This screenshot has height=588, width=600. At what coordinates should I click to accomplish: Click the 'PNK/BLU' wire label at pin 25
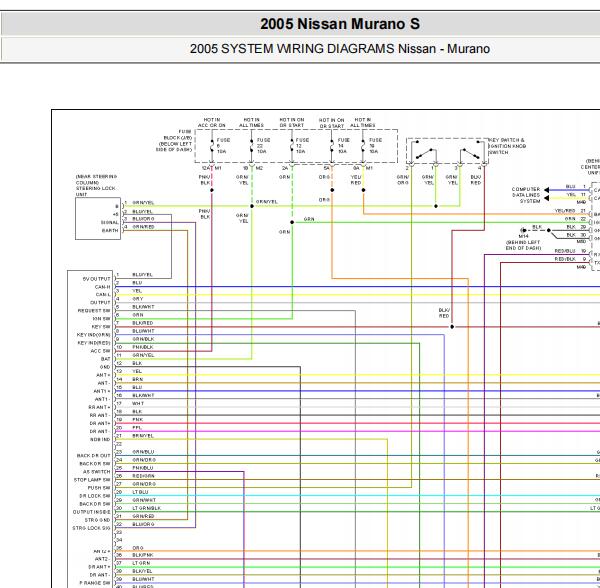tap(143, 468)
